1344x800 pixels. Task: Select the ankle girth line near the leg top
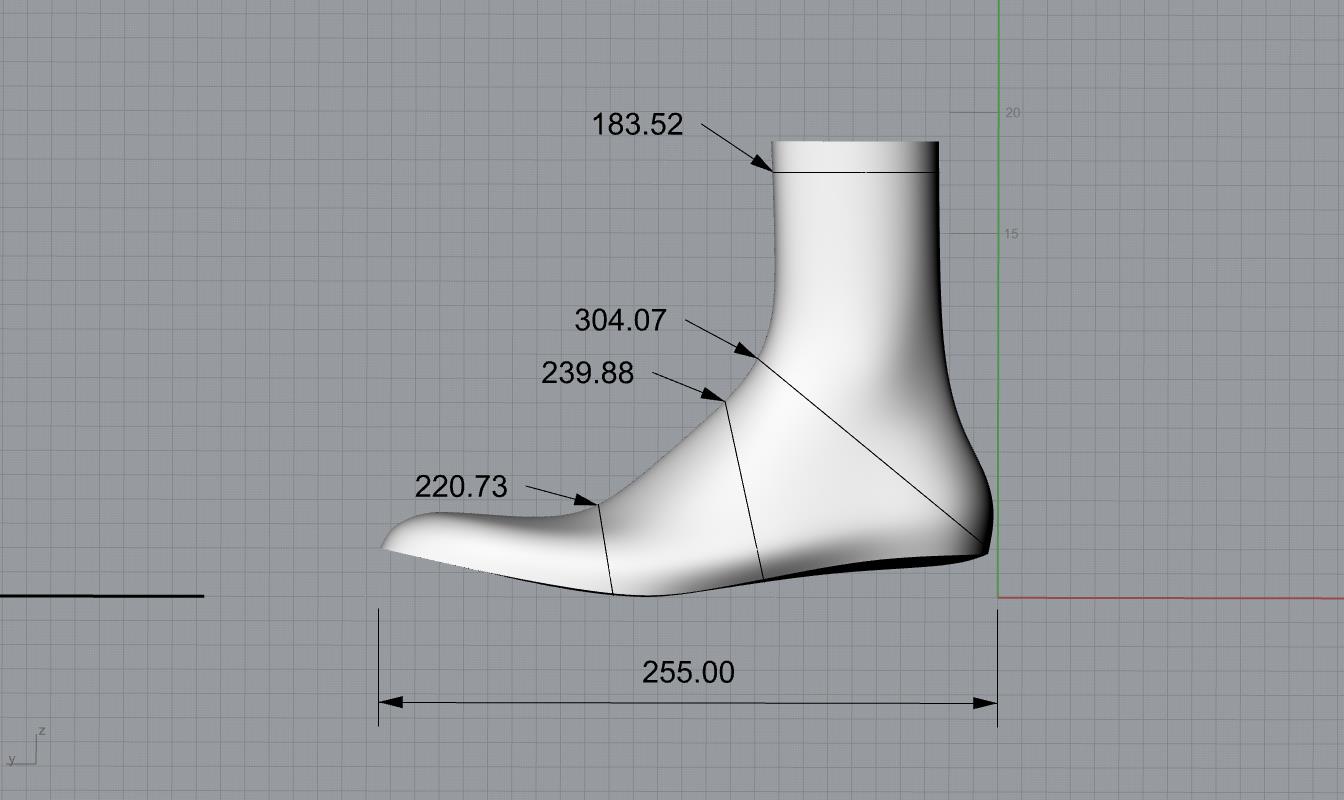pos(855,172)
